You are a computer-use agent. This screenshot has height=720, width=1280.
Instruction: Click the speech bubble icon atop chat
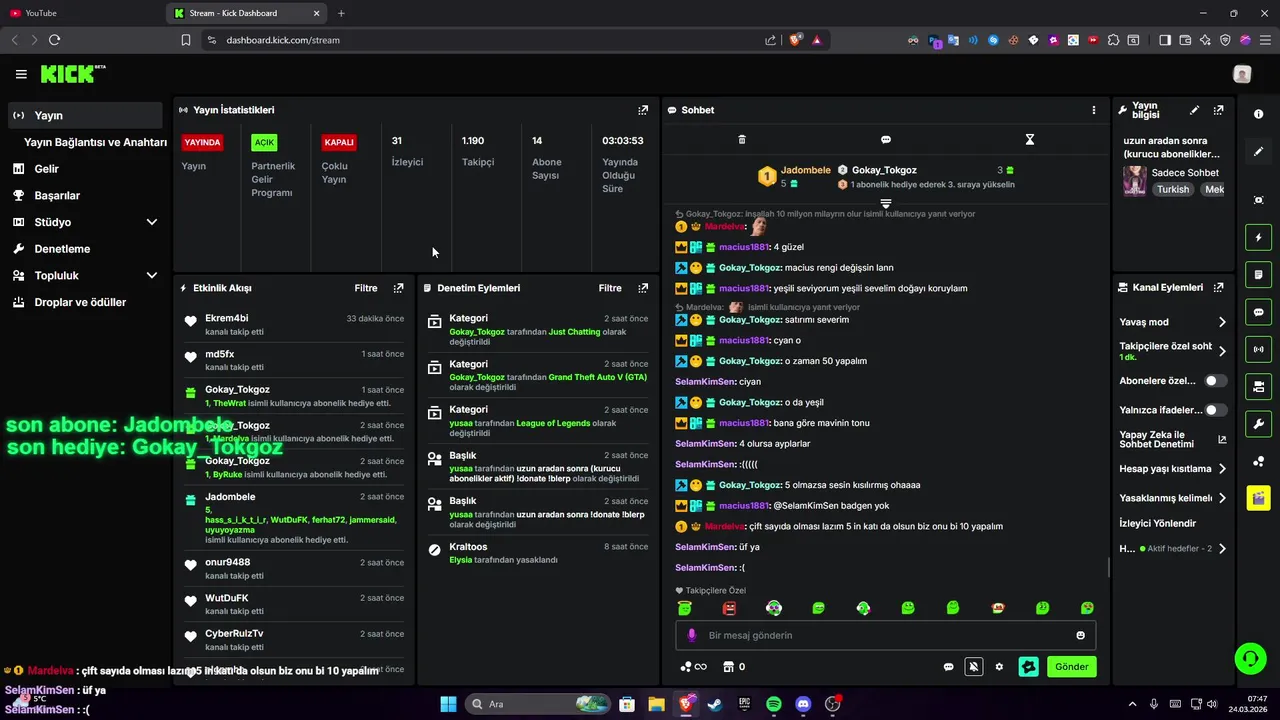[x=886, y=139]
